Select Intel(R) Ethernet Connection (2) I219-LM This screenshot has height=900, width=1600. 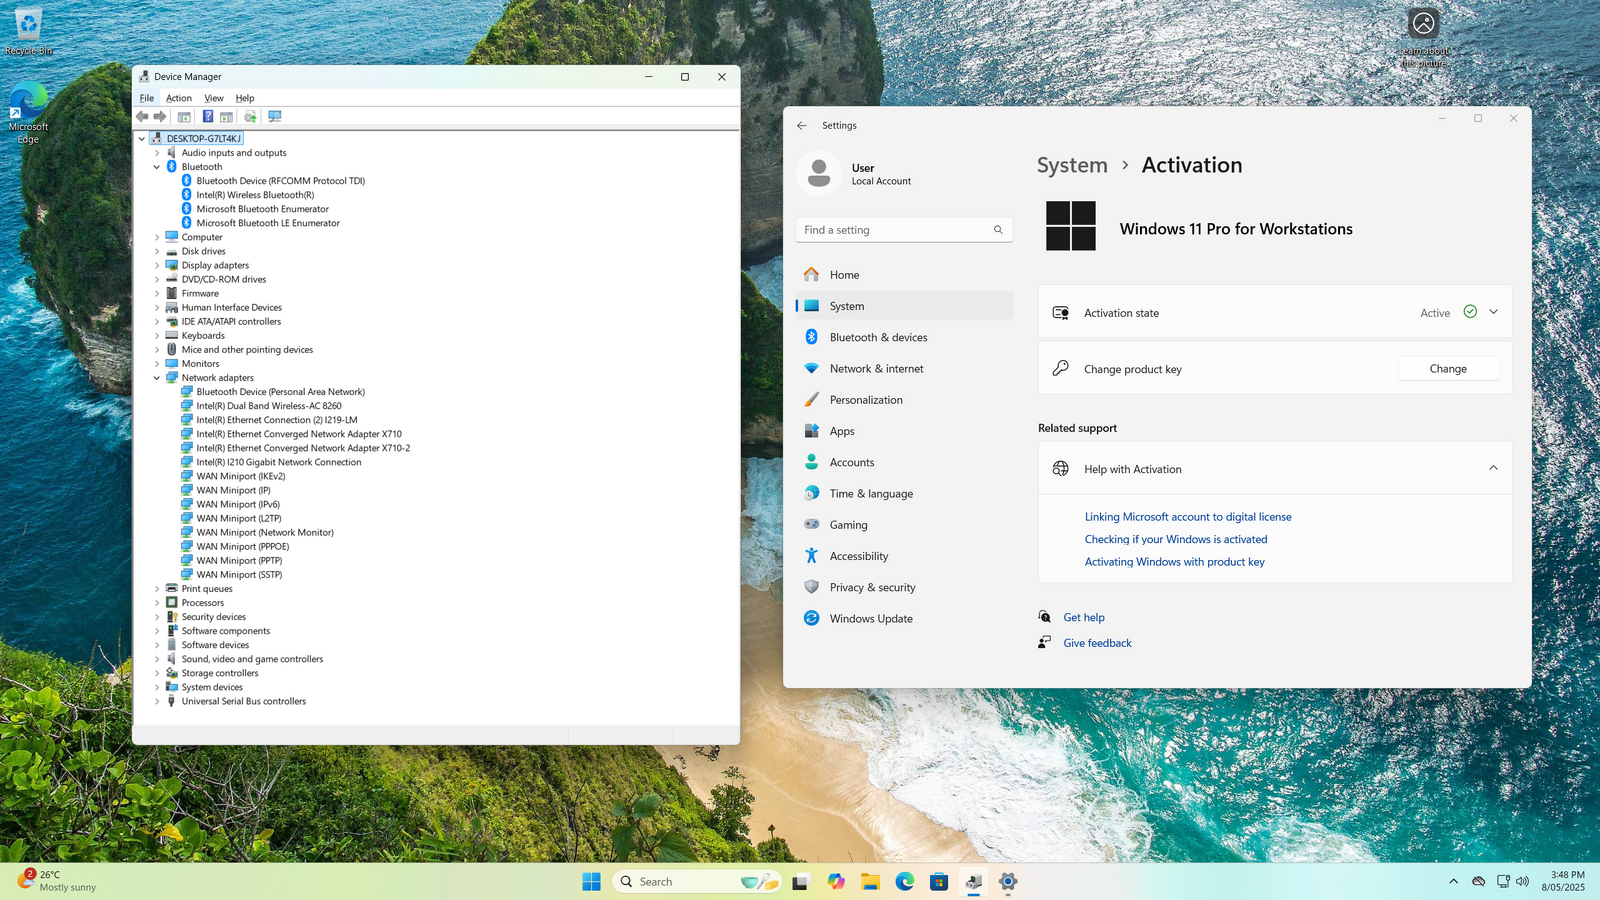pos(277,420)
